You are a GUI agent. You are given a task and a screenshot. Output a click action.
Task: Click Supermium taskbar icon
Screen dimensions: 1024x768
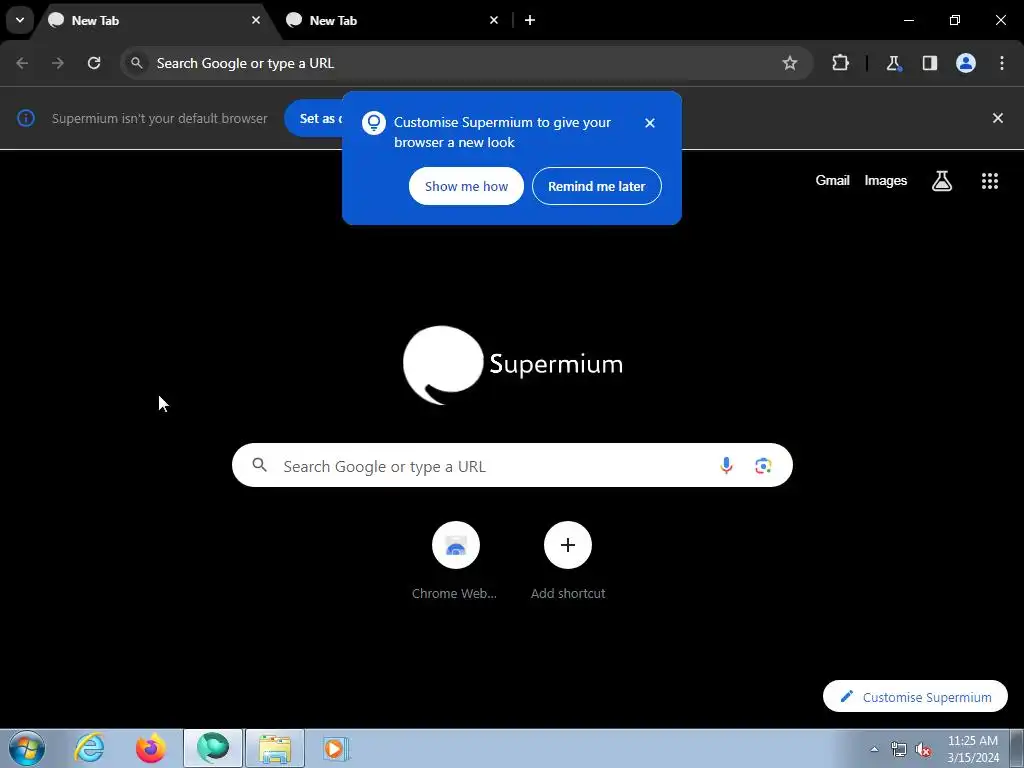click(x=213, y=748)
